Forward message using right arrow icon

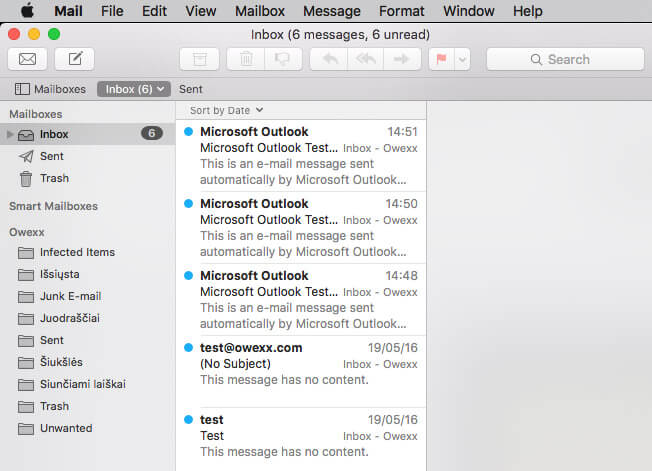(x=402, y=59)
